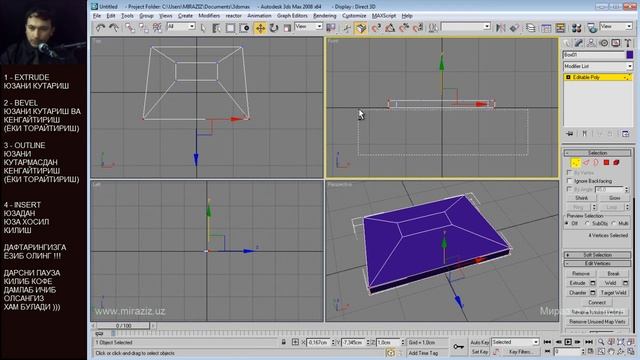Open the Modify command panel tab
640x360 pixels.
pos(578,43)
